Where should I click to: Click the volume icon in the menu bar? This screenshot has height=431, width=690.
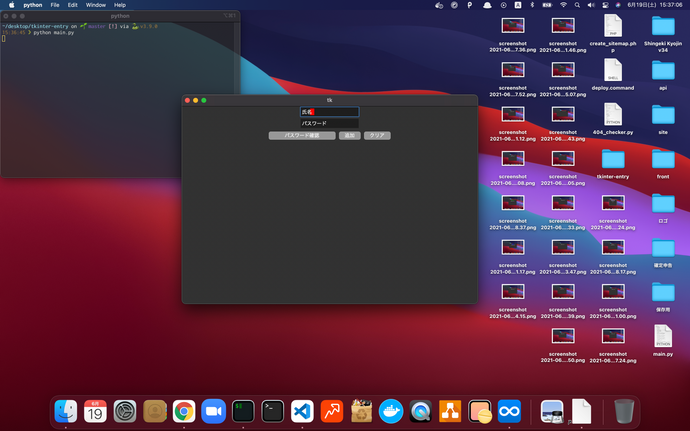pos(591,5)
